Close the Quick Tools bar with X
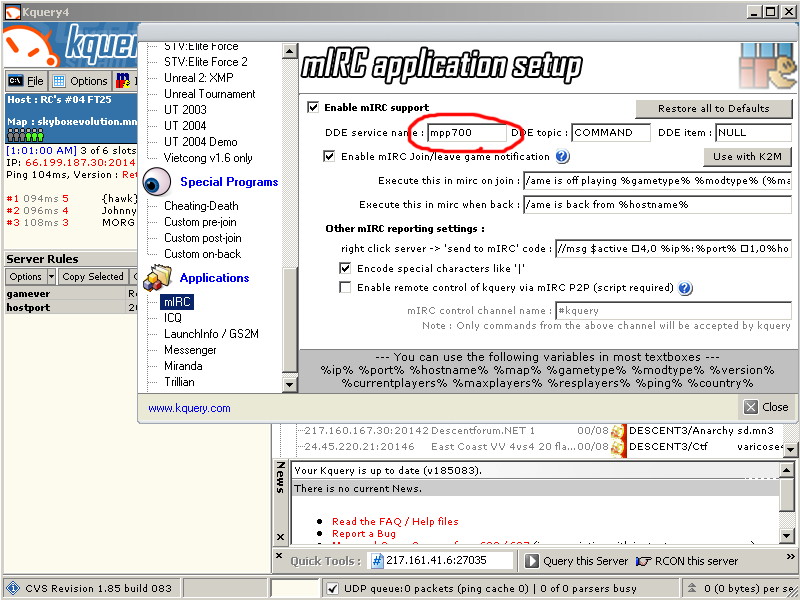Viewport: 800px width, 600px height. [x=279, y=555]
